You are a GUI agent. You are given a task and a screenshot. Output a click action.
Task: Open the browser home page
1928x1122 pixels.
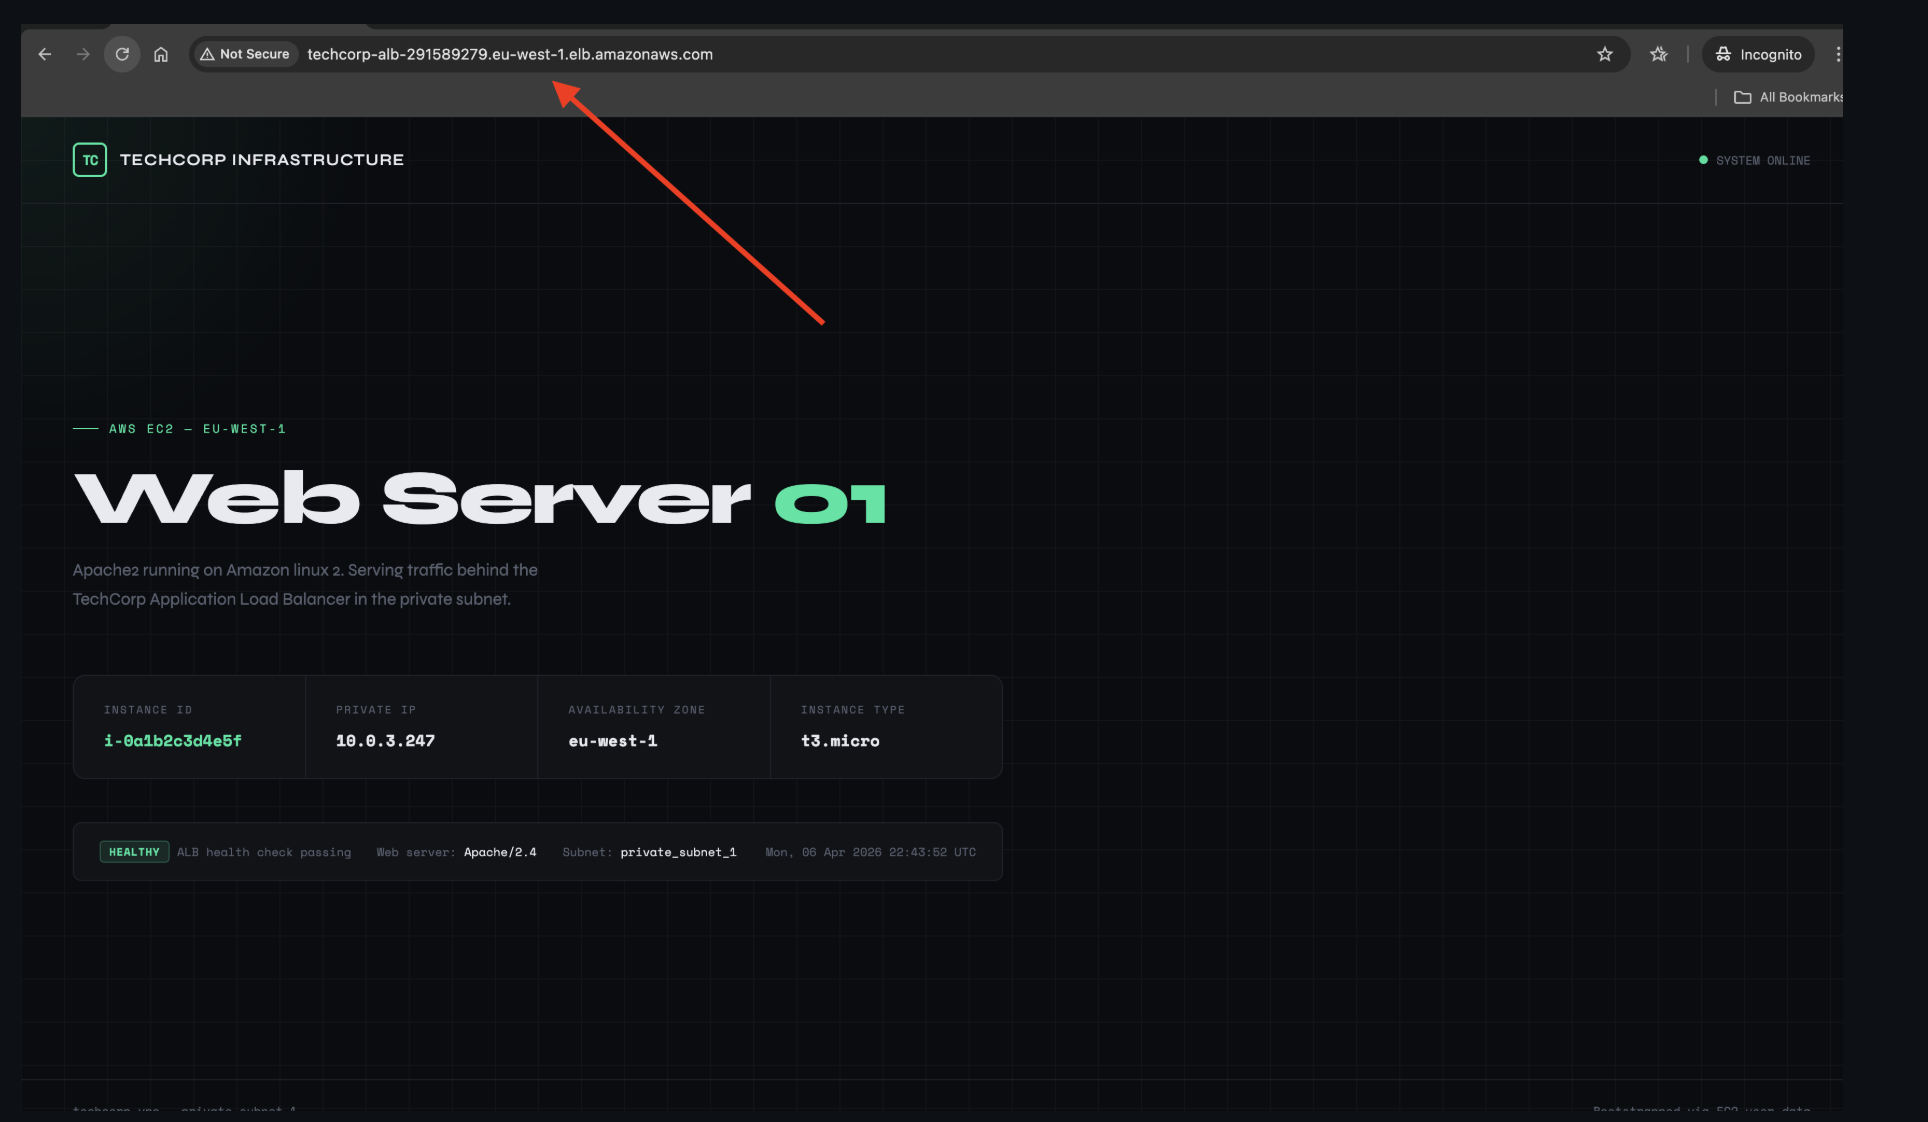pyautogui.click(x=161, y=54)
